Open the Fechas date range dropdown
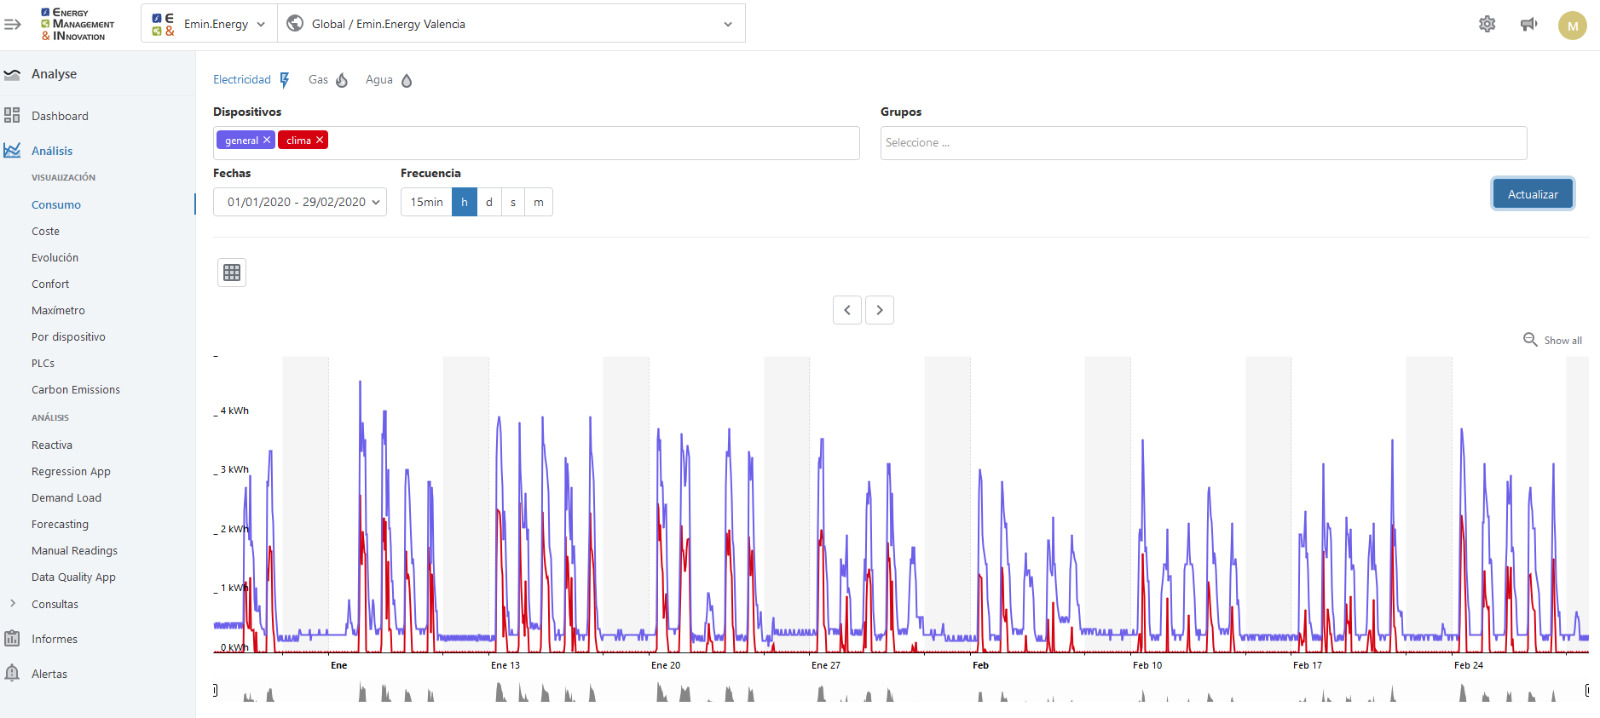1600x718 pixels. pos(300,202)
